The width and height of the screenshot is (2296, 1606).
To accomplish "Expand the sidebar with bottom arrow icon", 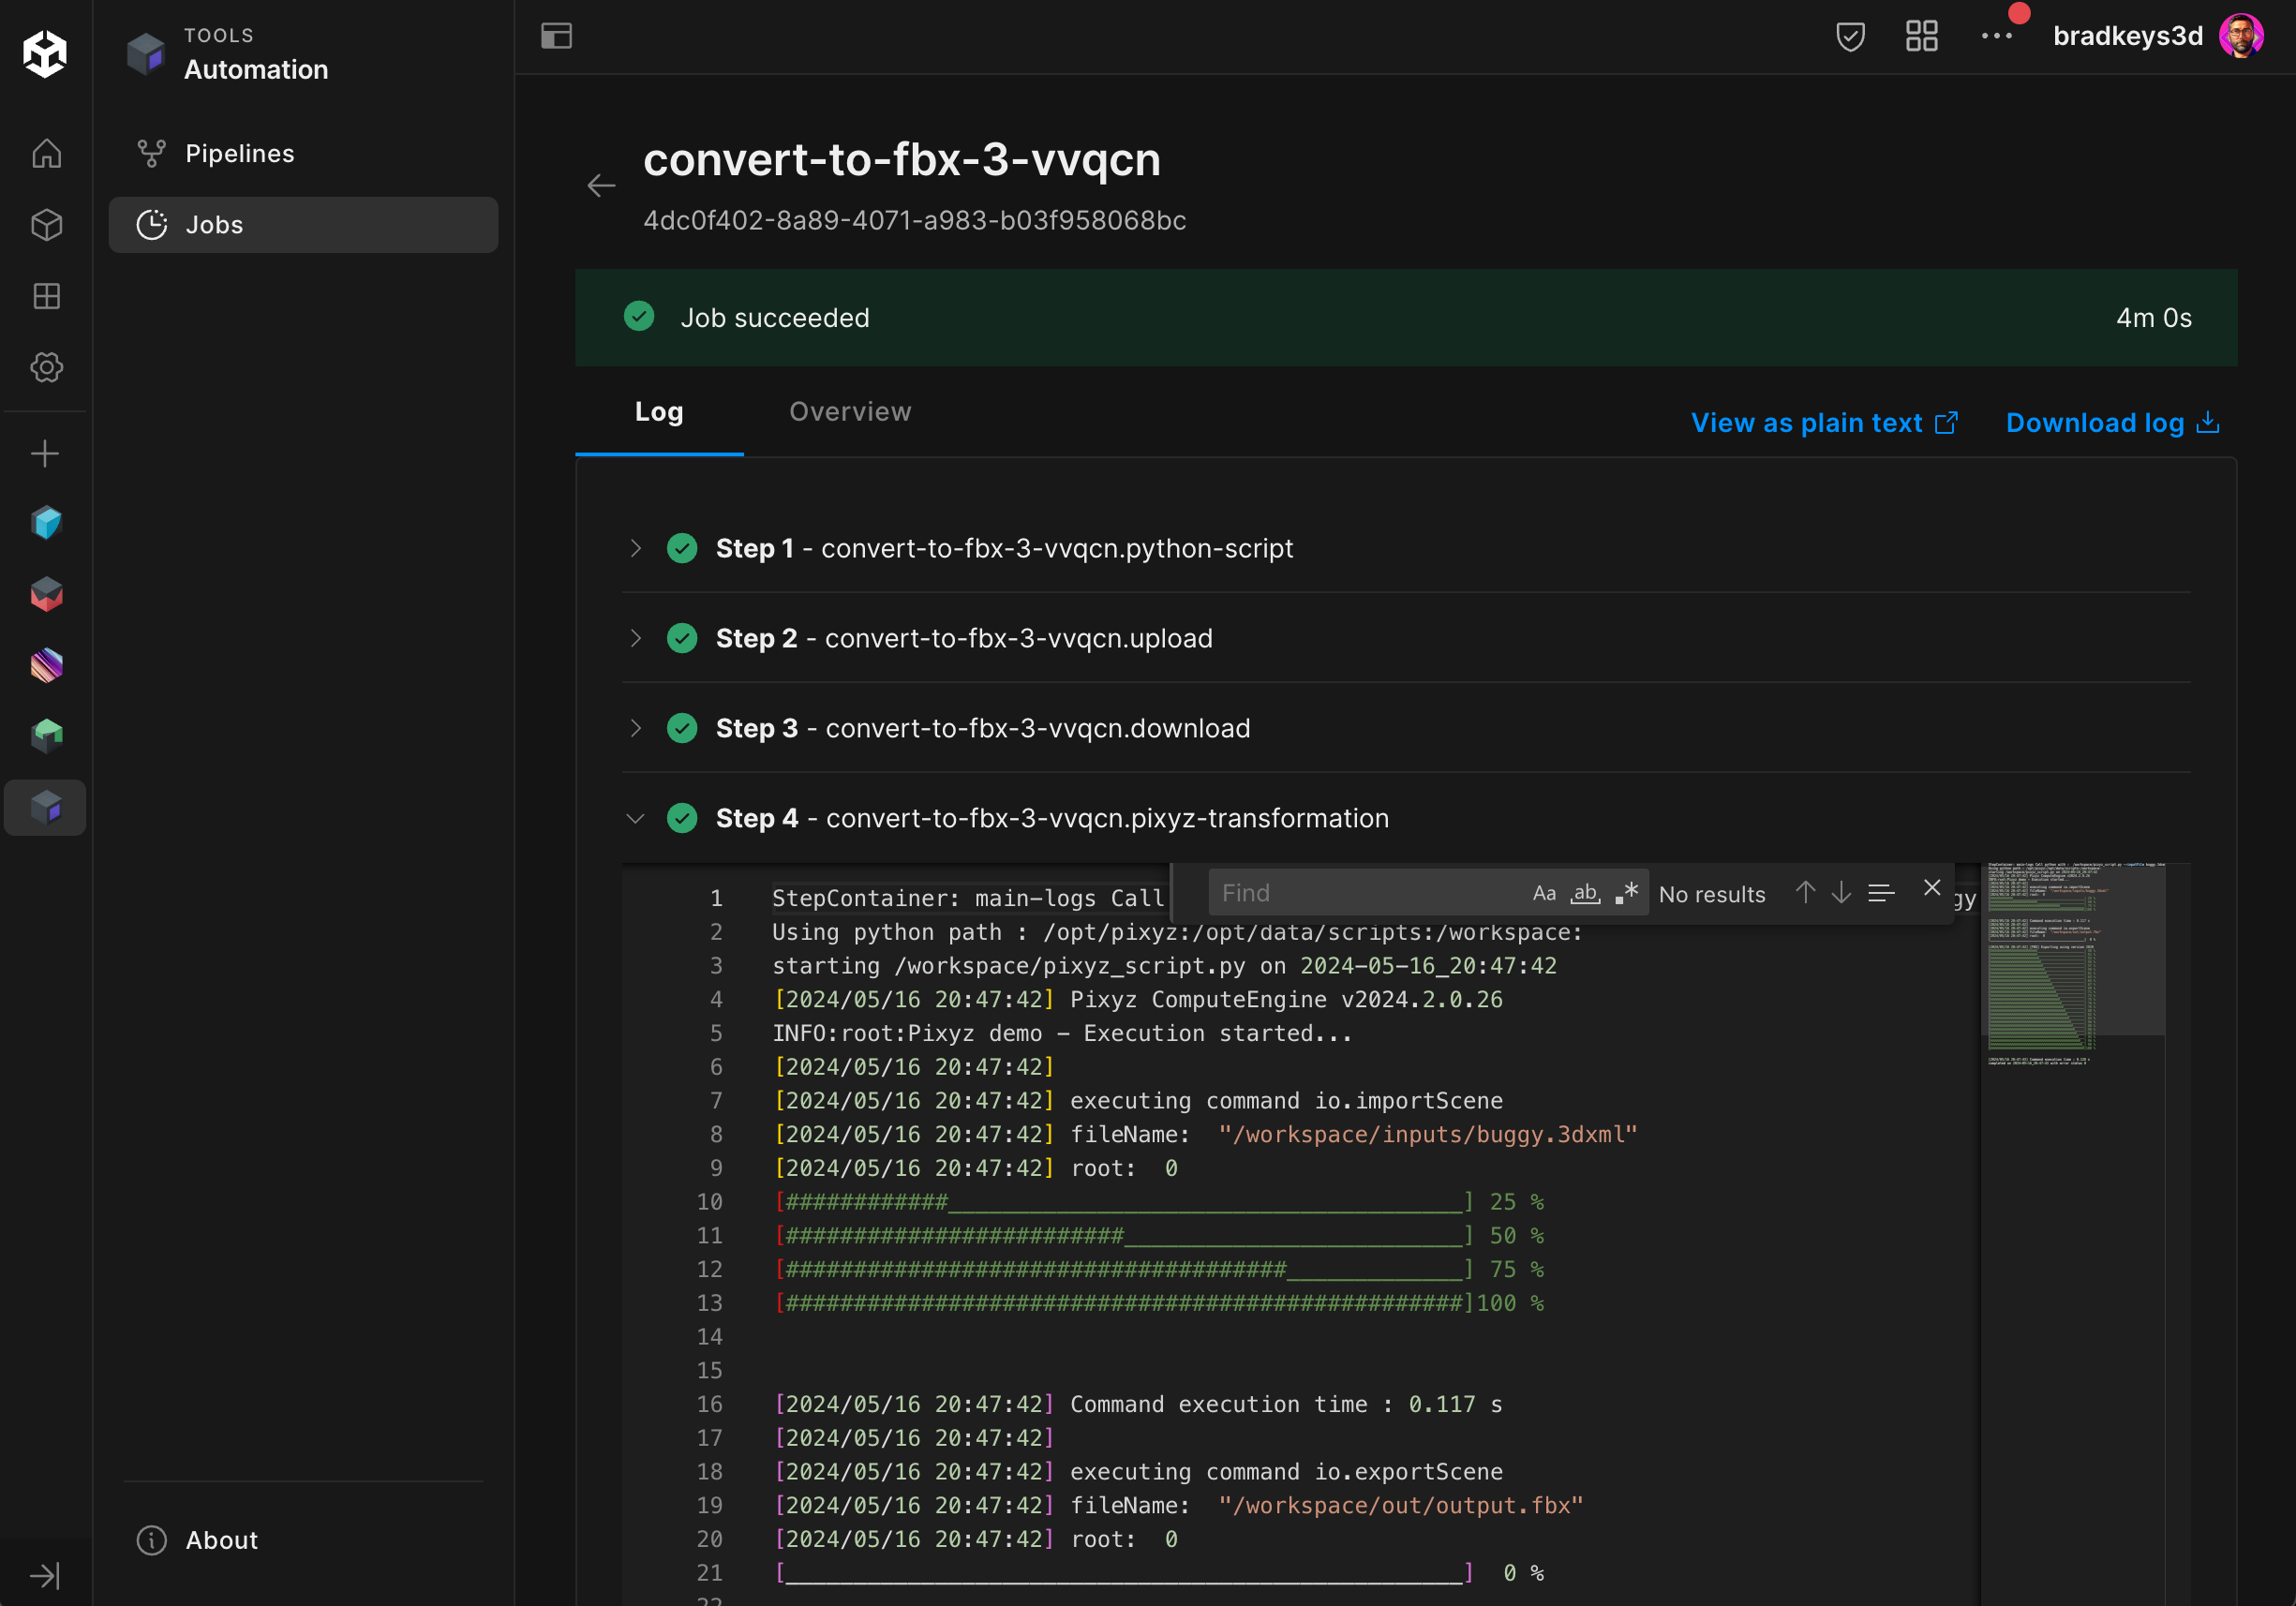I will pyautogui.click(x=45, y=1575).
